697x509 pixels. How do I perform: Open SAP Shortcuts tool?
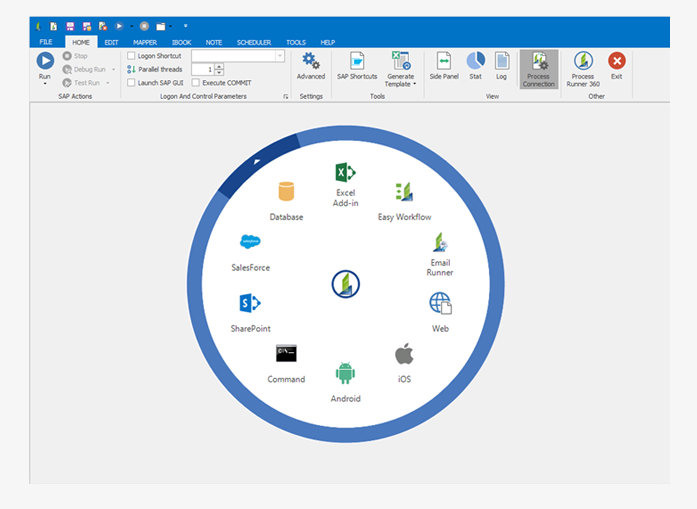click(x=357, y=66)
